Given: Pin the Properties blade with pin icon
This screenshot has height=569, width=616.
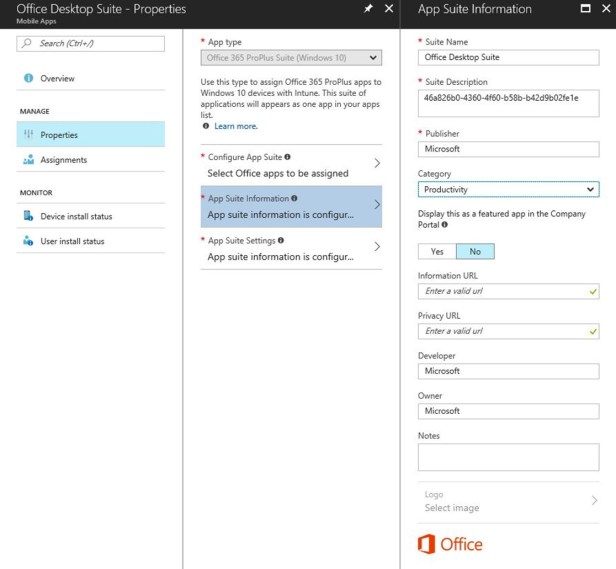Looking at the screenshot, I should [368, 9].
